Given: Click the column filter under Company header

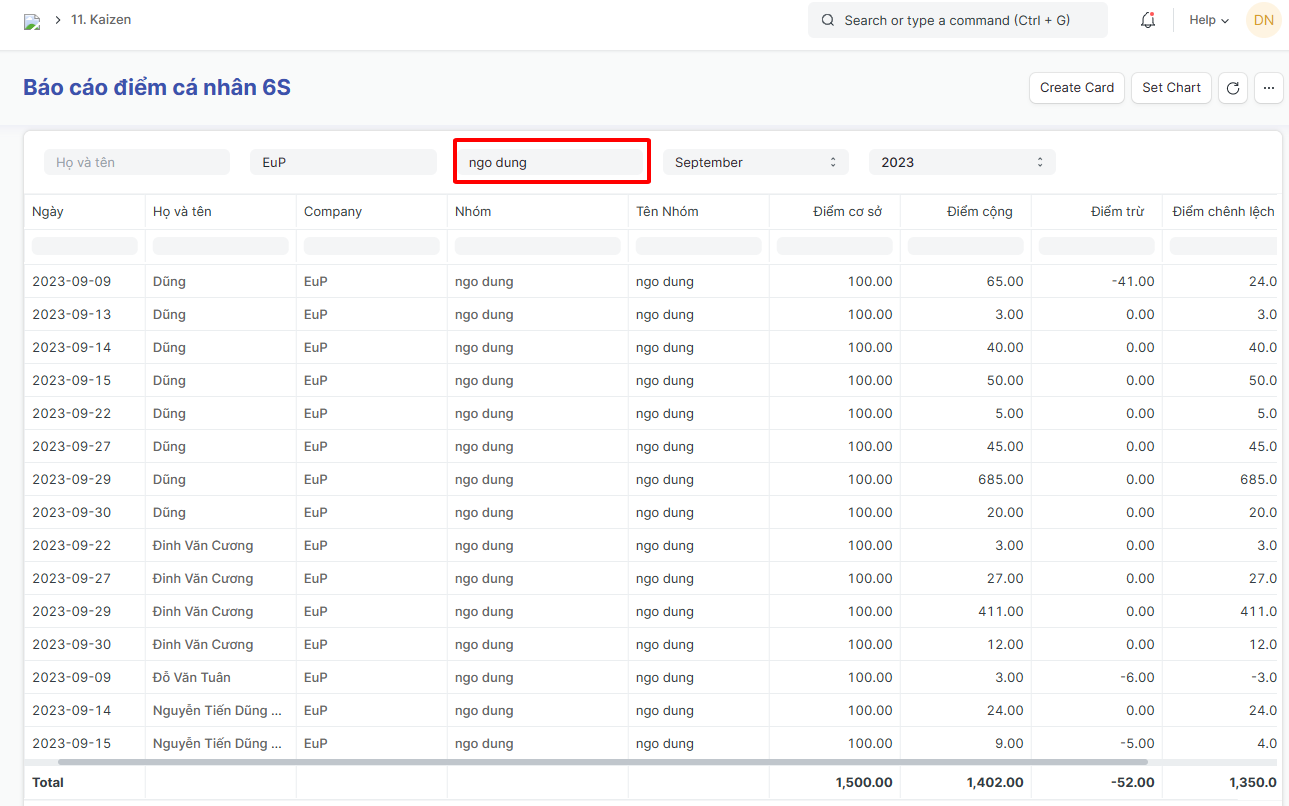Looking at the screenshot, I should click(x=371, y=246).
